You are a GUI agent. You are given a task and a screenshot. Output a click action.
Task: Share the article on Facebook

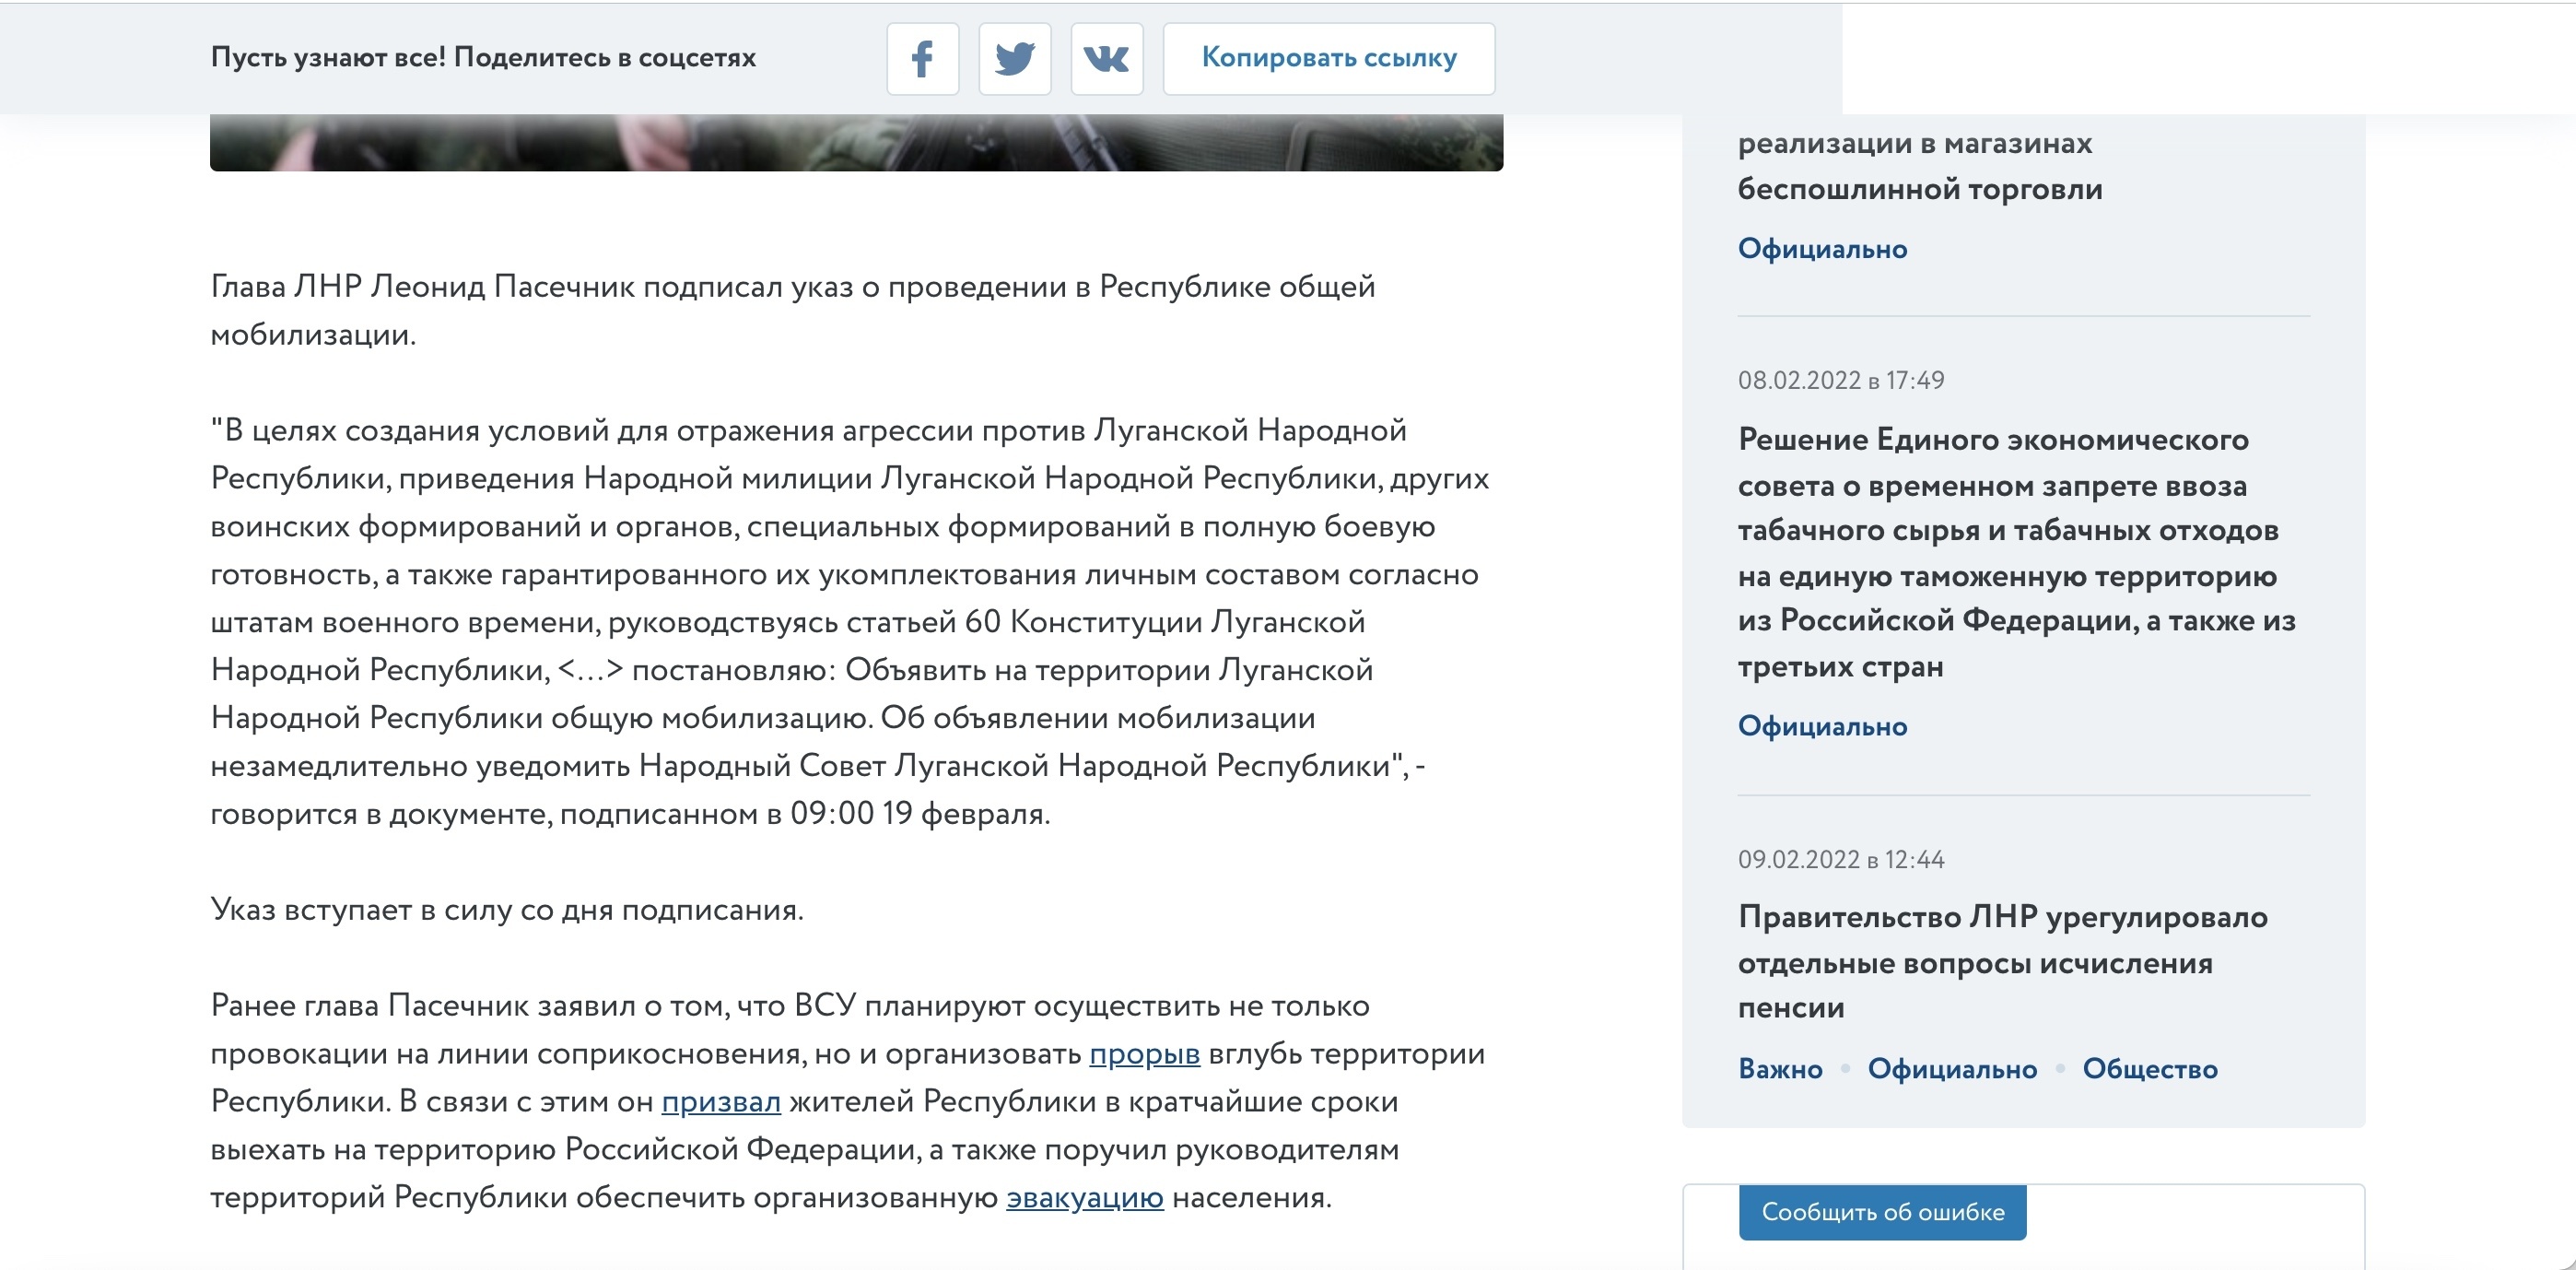(x=922, y=59)
